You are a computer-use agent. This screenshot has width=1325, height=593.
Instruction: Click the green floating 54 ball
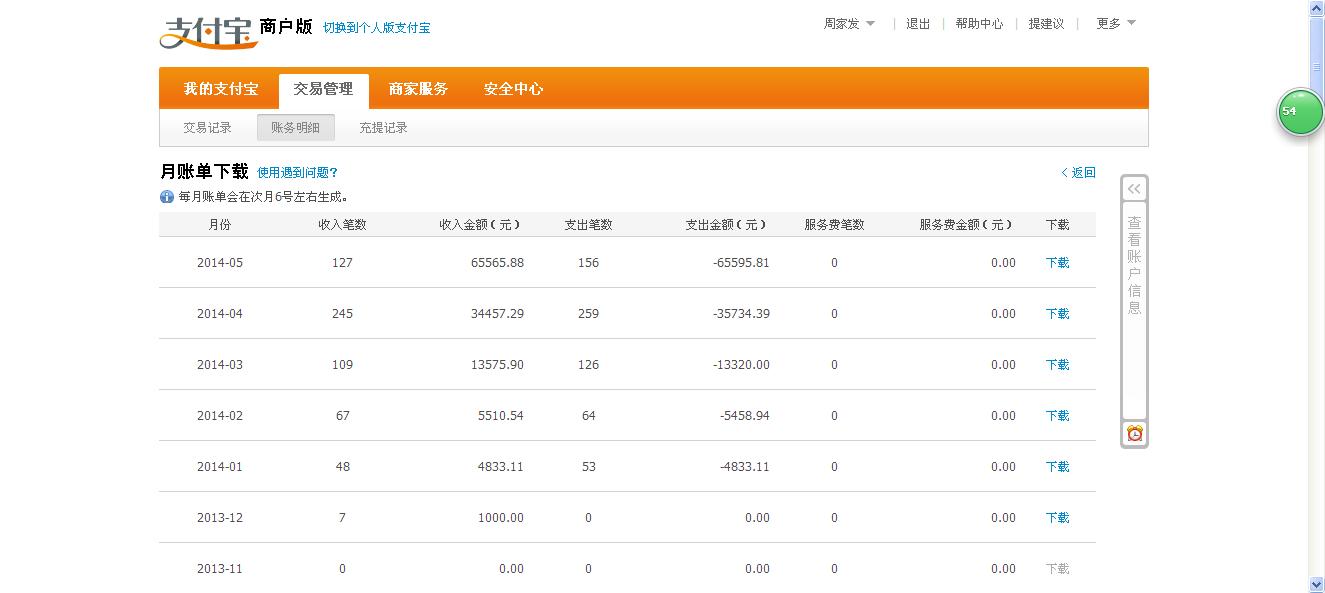[x=1299, y=112]
